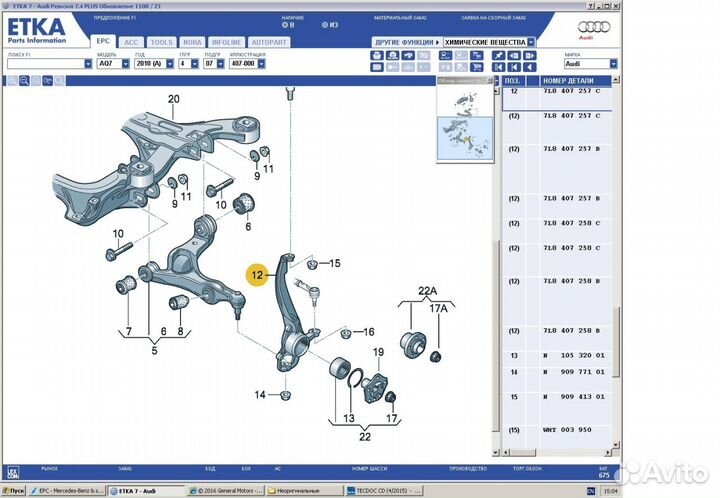Click the ДРУГИЕ ФУНКЦИИ button

(406, 42)
